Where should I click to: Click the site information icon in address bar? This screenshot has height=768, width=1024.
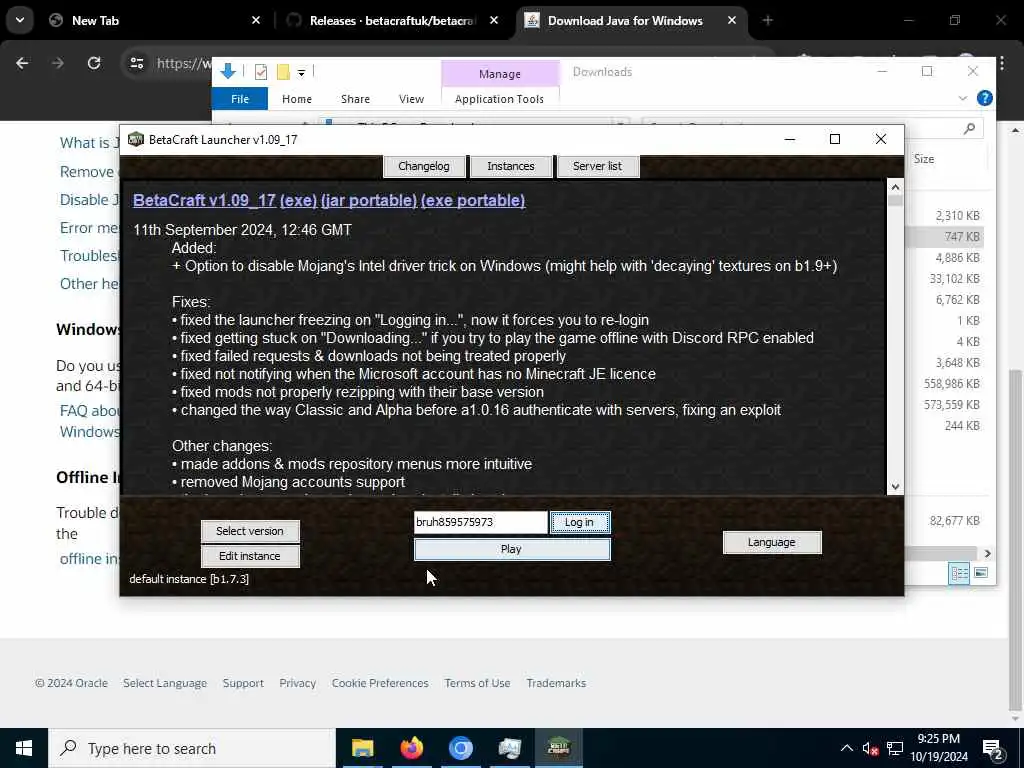[137, 63]
